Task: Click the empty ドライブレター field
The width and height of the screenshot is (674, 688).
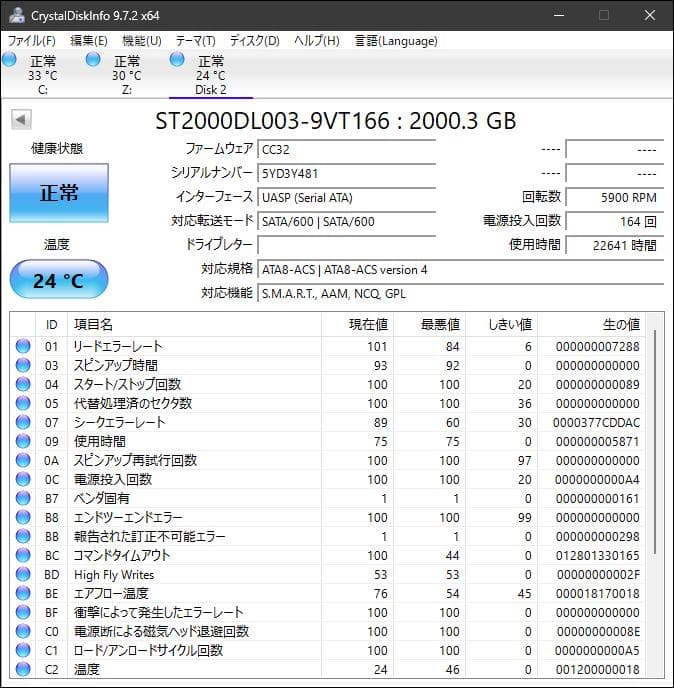Action: (347, 245)
